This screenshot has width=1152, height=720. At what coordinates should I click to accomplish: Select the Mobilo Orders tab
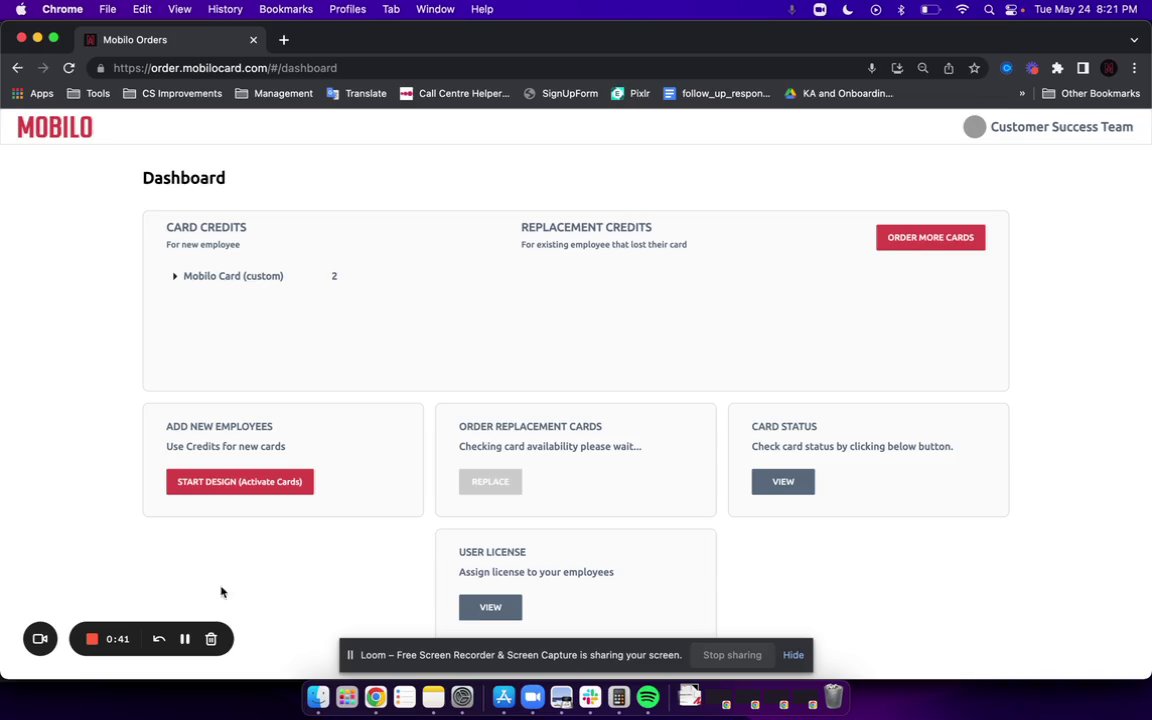[x=170, y=40]
